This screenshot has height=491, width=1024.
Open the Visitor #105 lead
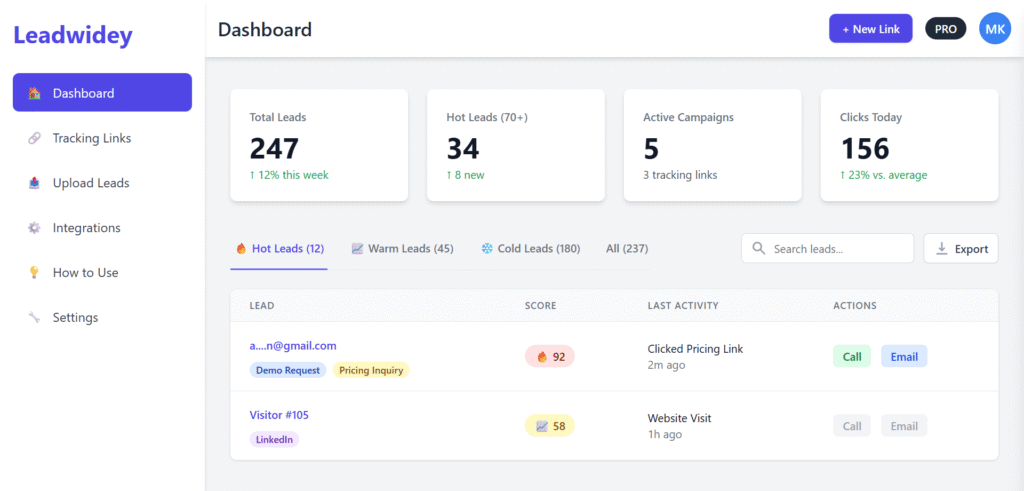coord(279,415)
